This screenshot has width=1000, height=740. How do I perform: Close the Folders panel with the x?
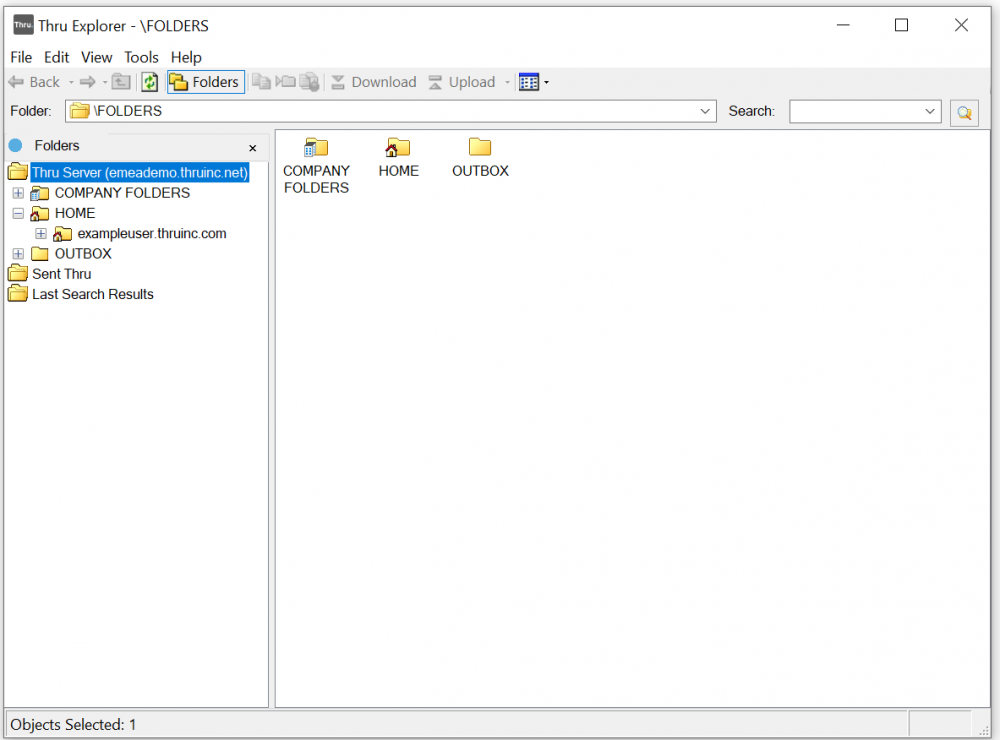(252, 147)
